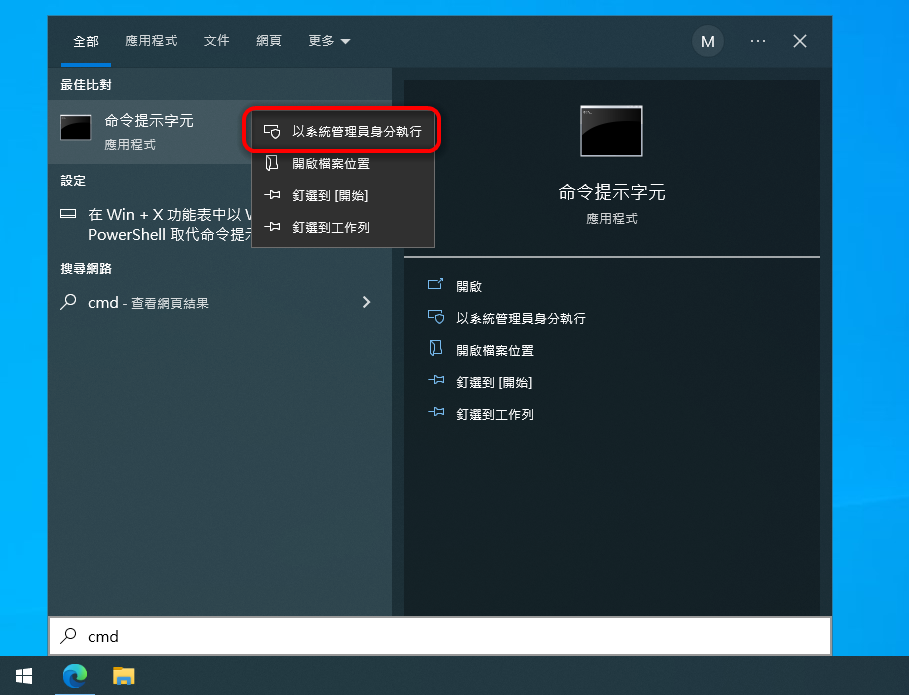Screen dimensions: 909x695
Task: Switch to the 應用程式 tab
Action: tap(151, 41)
